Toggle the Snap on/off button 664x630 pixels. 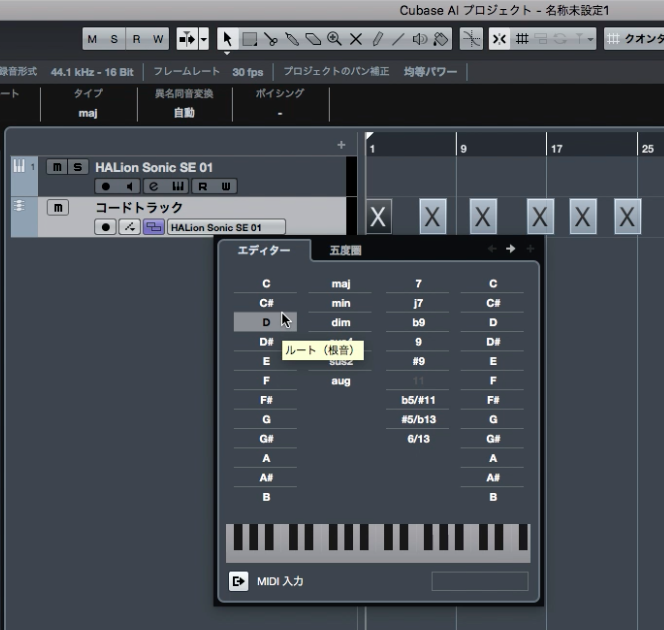tap(500, 39)
